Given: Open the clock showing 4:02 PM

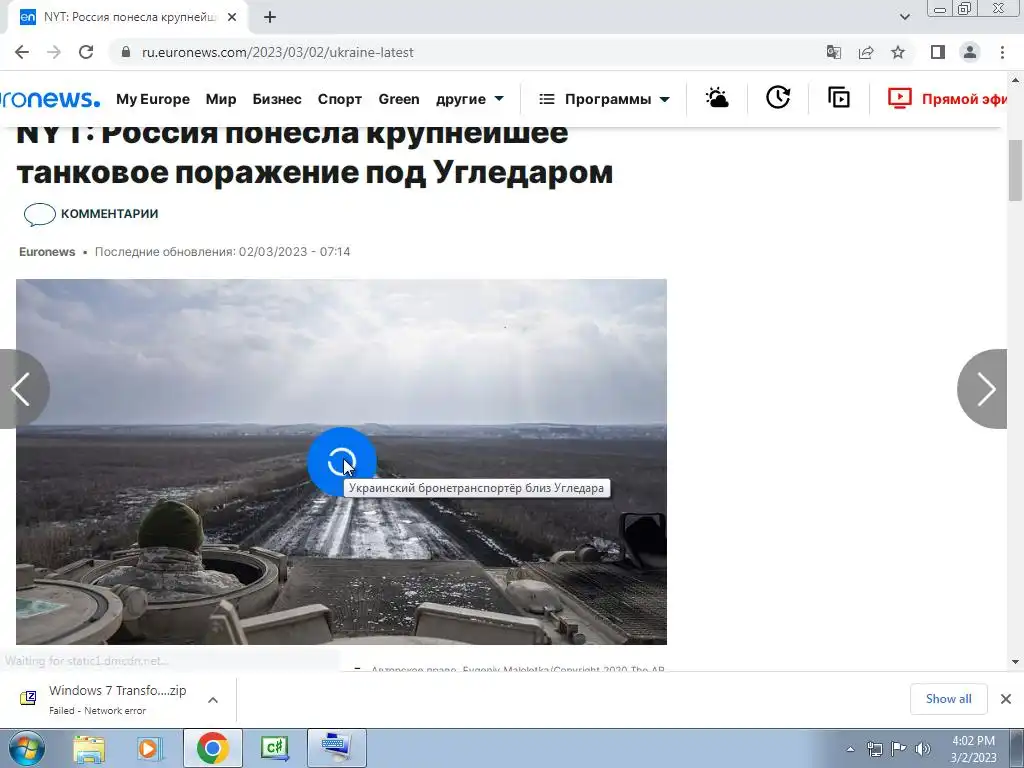Looking at the screenshot, I should click(x=973, y=749).
